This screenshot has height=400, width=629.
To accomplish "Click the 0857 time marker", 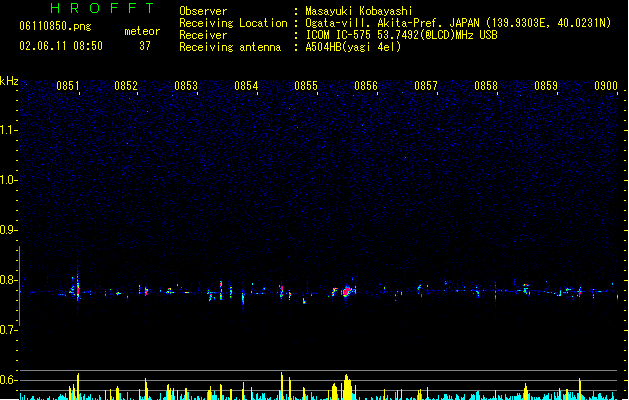I will tap(426, 86).
